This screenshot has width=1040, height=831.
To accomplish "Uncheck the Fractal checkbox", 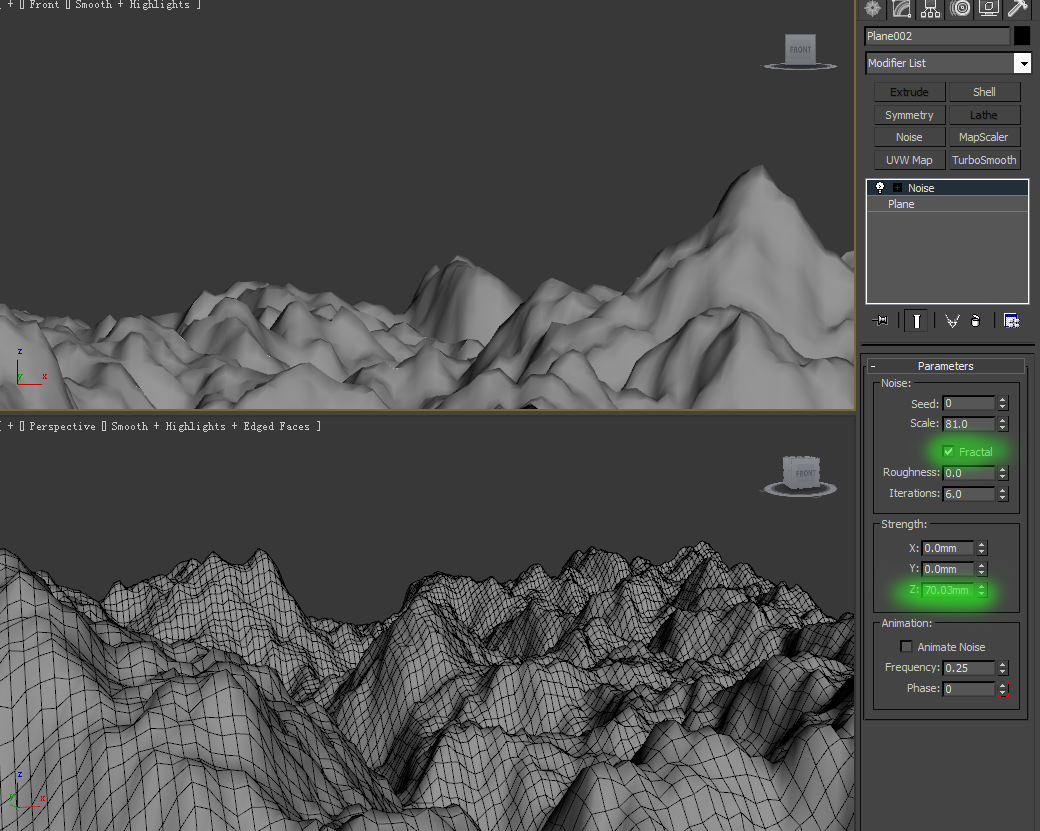I will tap(948, 452).
